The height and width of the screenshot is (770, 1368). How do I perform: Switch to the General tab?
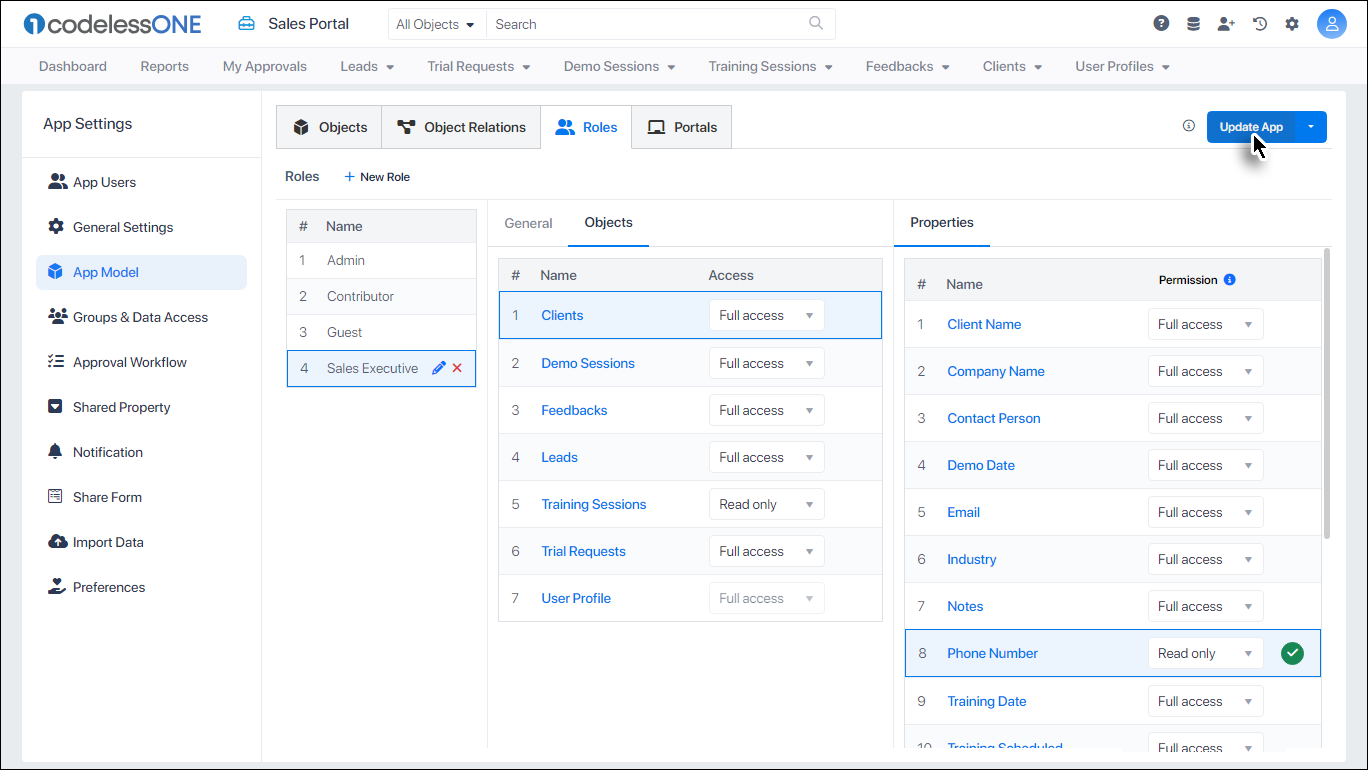point(528,223)
